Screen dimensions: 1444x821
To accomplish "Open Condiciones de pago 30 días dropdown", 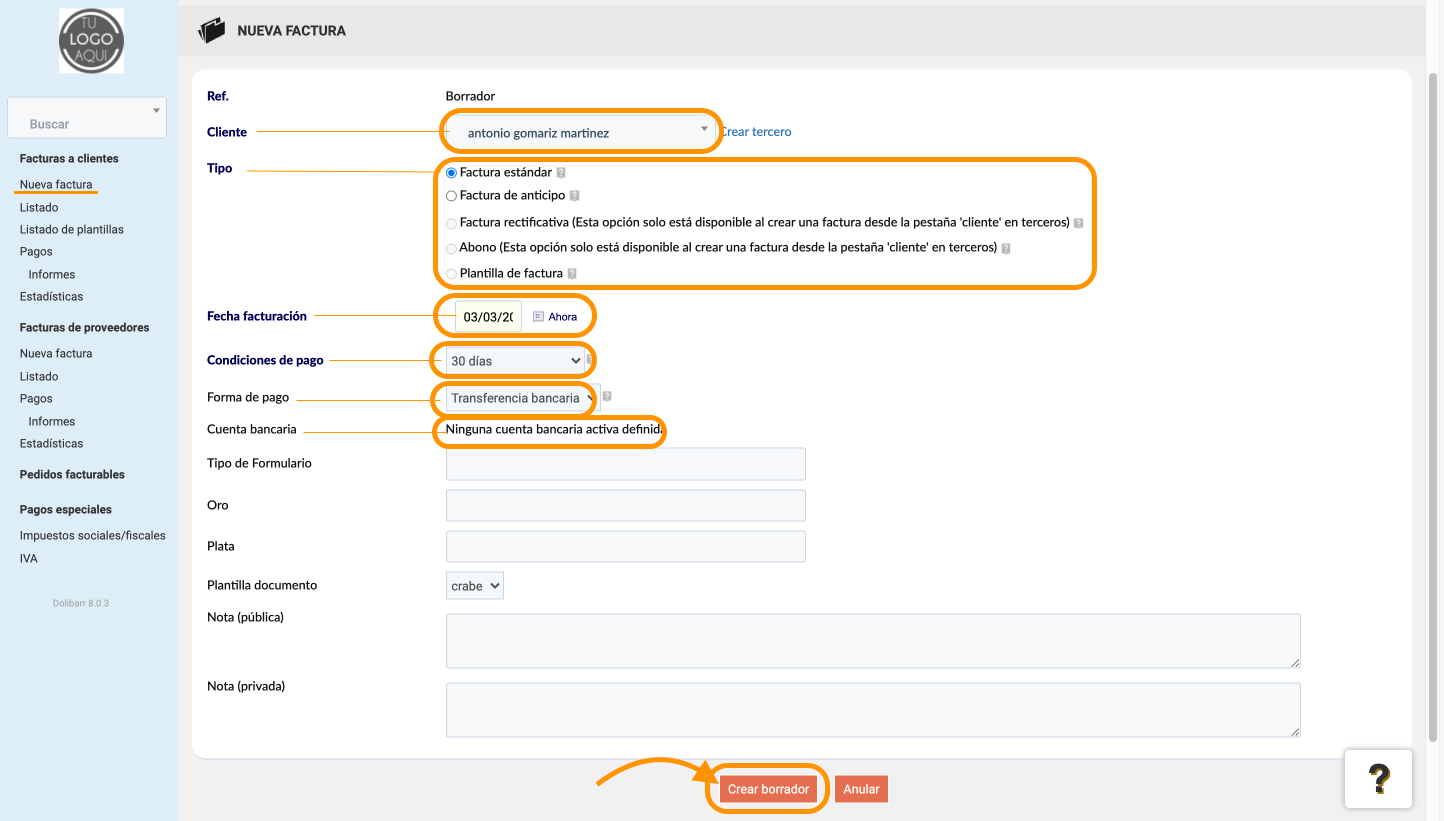I will pyautogui.click(x=515, y=360).
